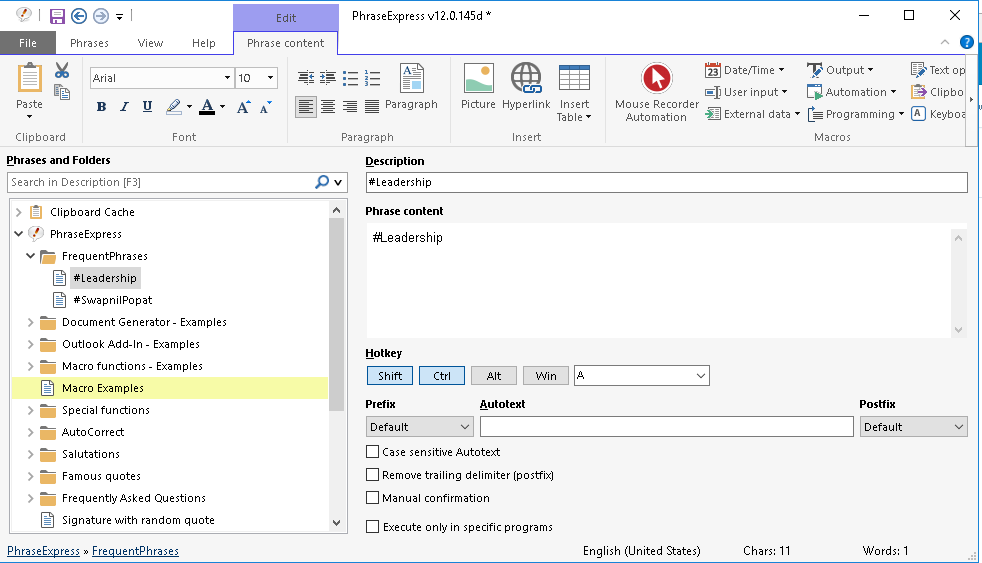This screenshot has height=563, width=982.
Task: Increase font size with grow icon
Action: [244, 107]
